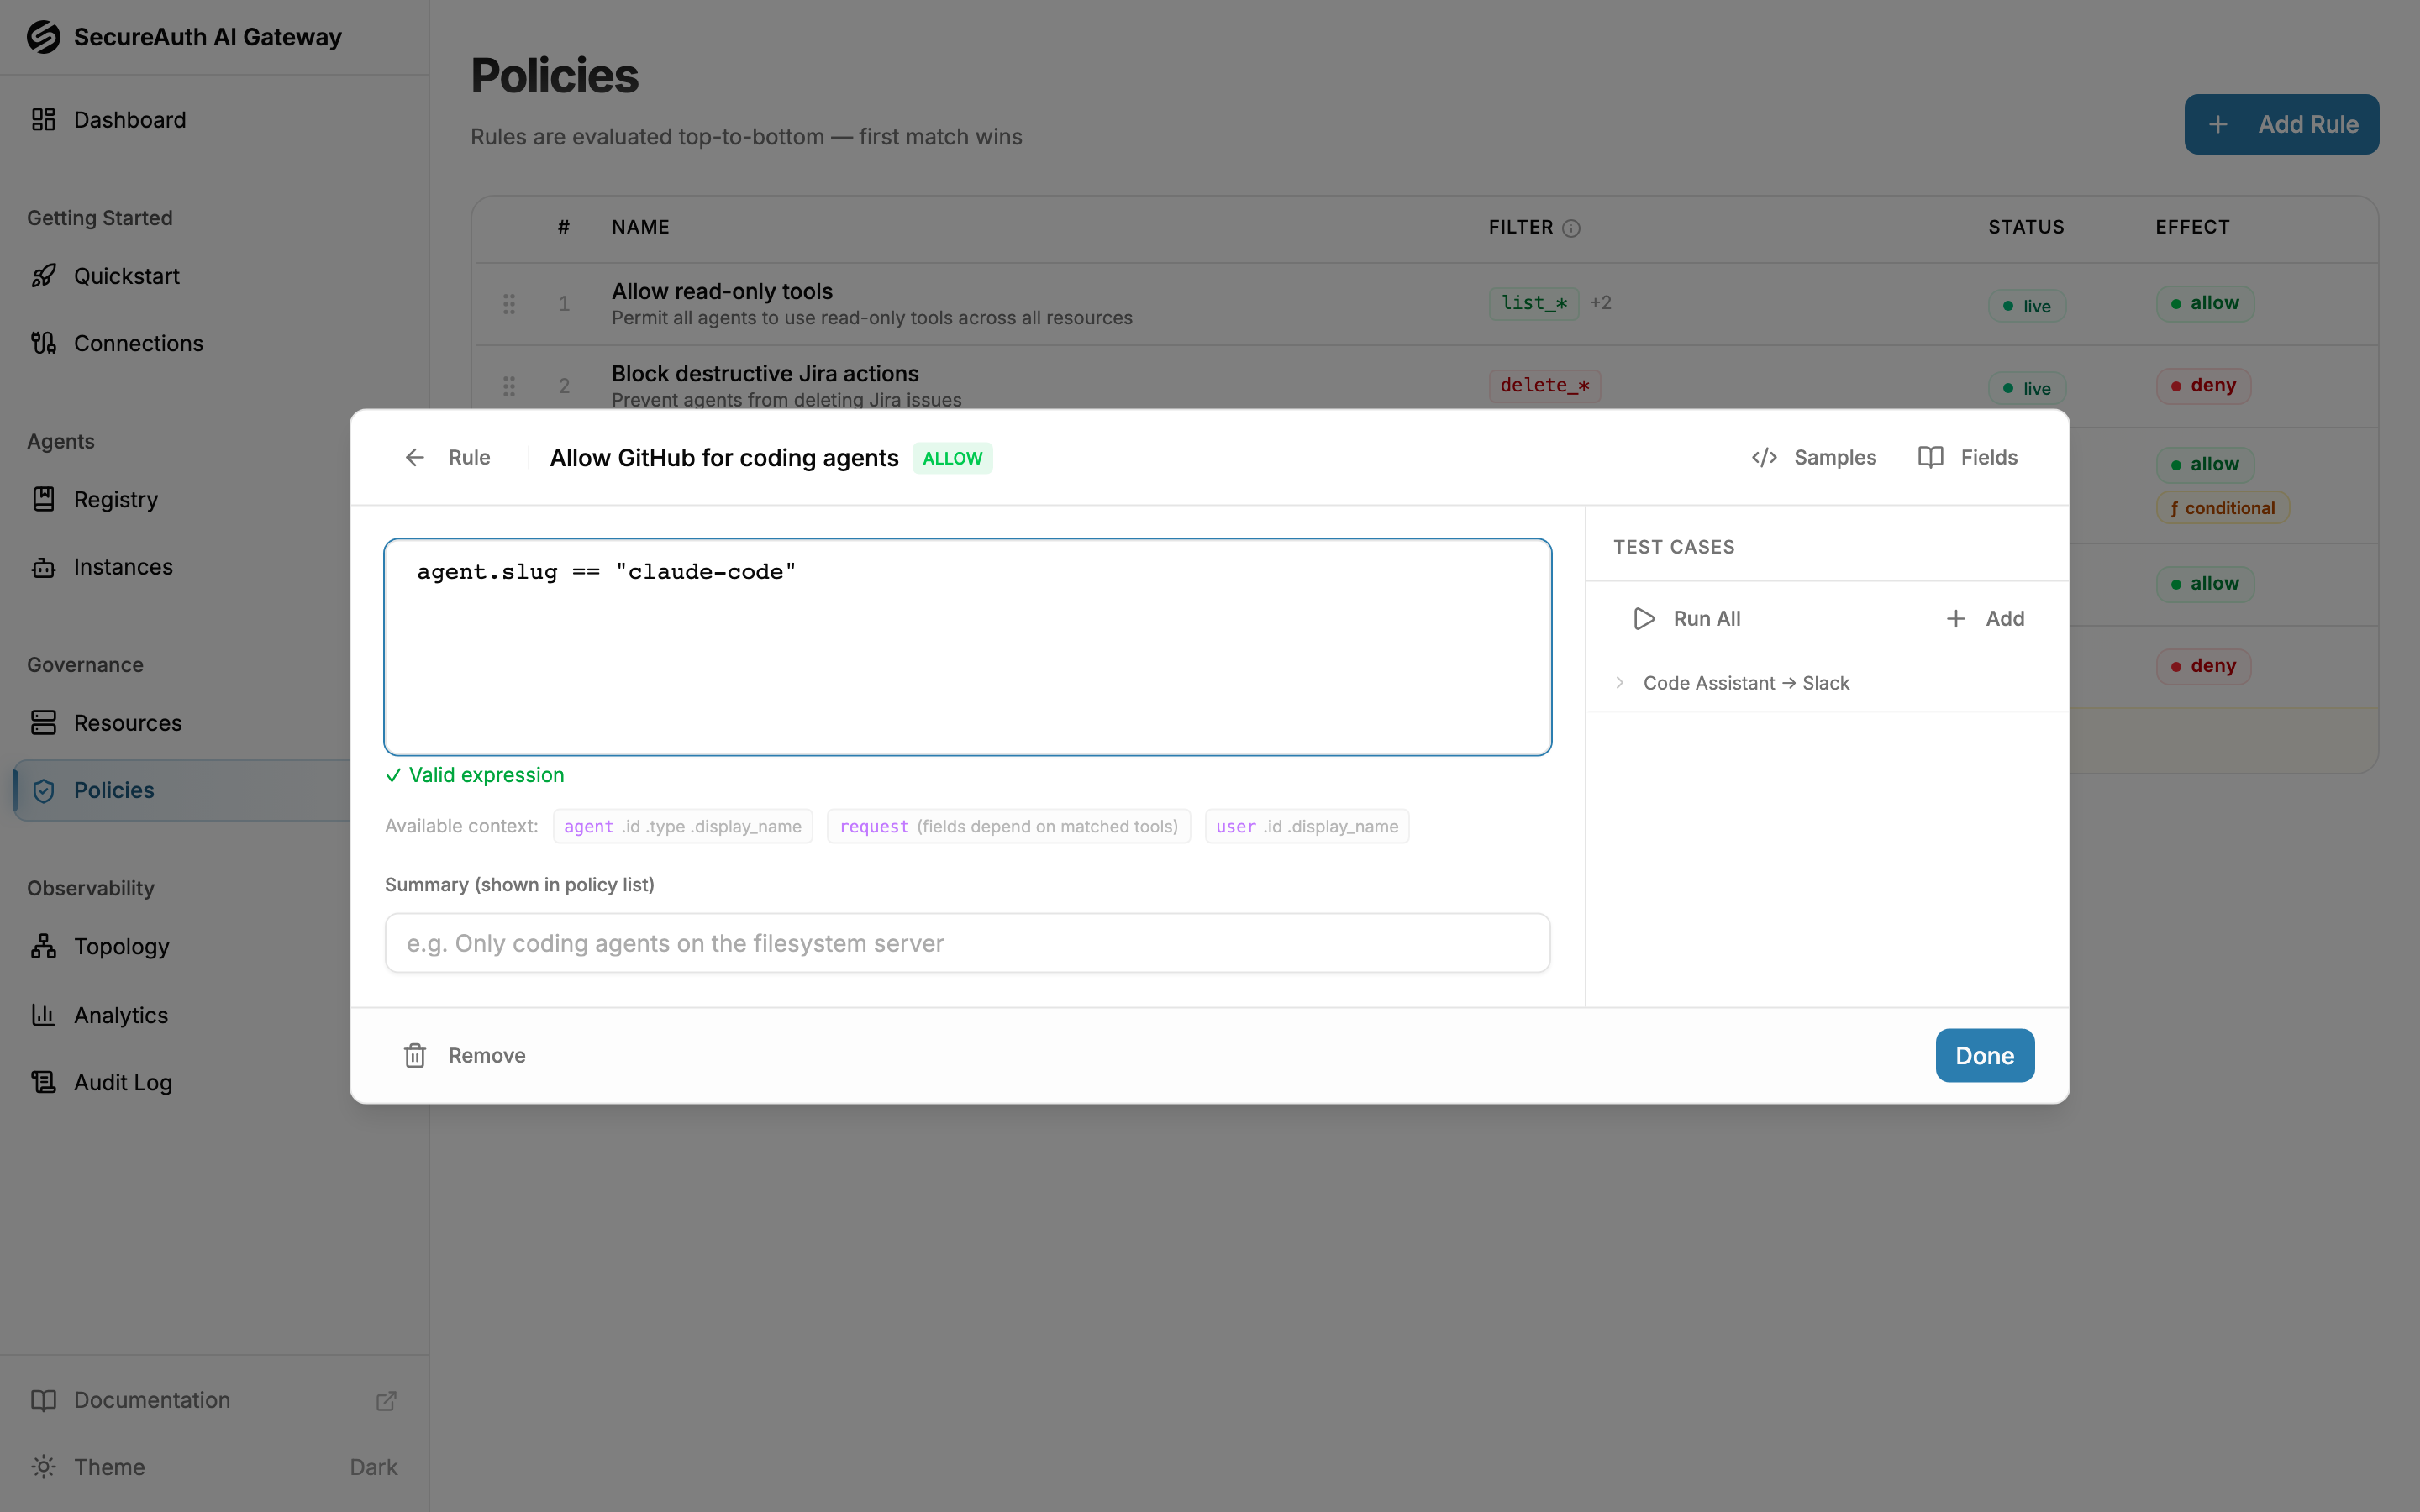The image size is (2420, 1512).
Task: Open Allow read-only tools rule
Action: (722, 291)
